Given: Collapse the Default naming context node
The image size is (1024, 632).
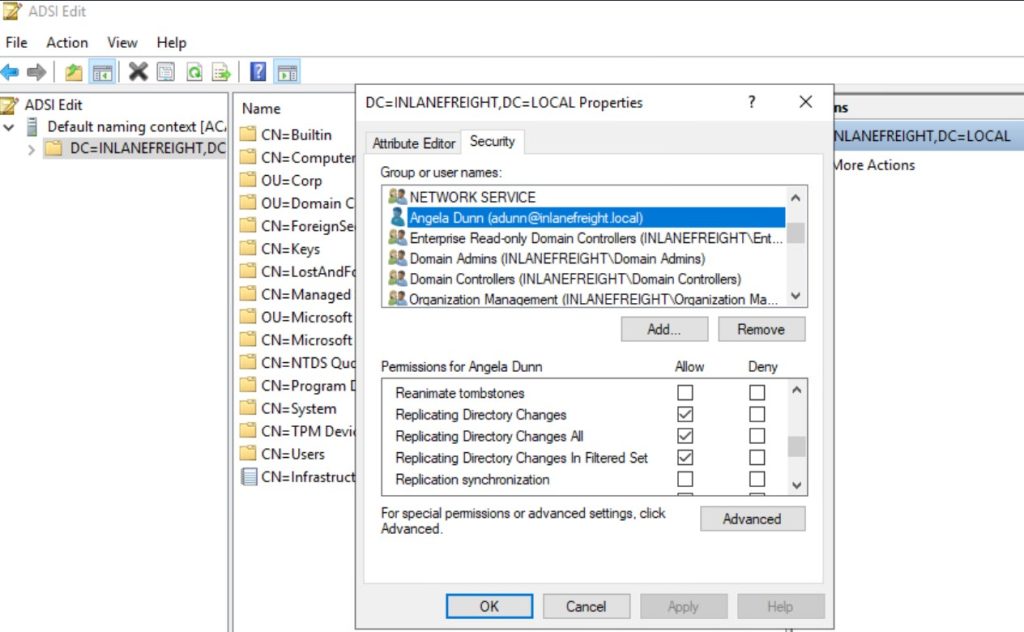Looking at the screenshot, I should click(x=10, y=127).
